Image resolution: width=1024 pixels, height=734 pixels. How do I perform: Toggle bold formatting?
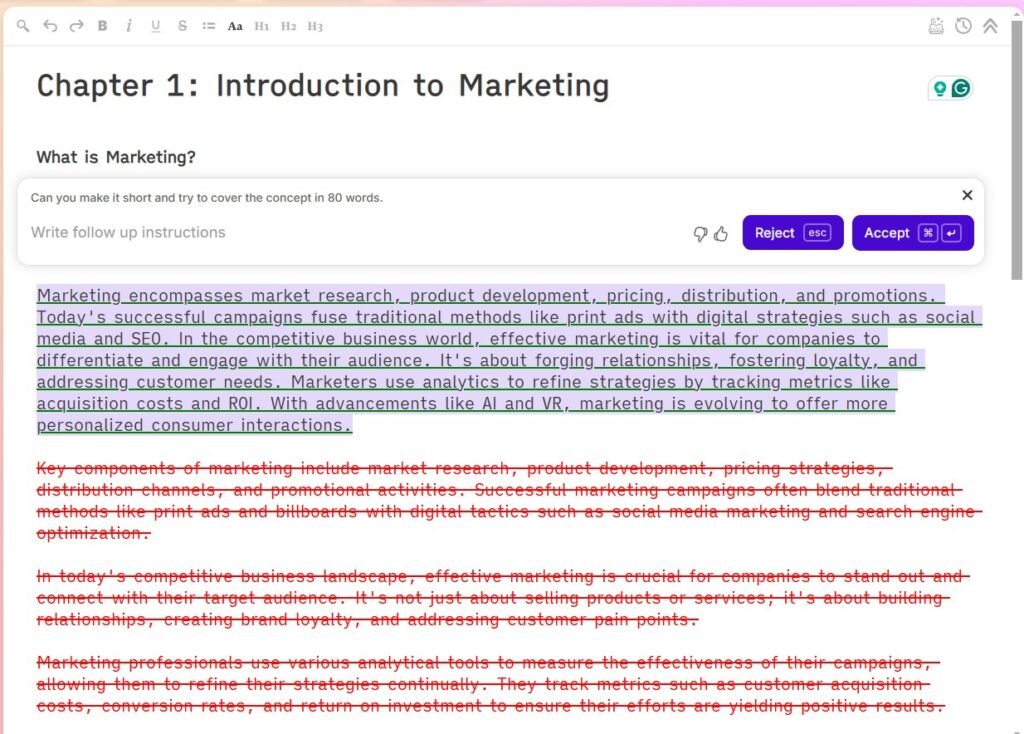coord(103,26)
